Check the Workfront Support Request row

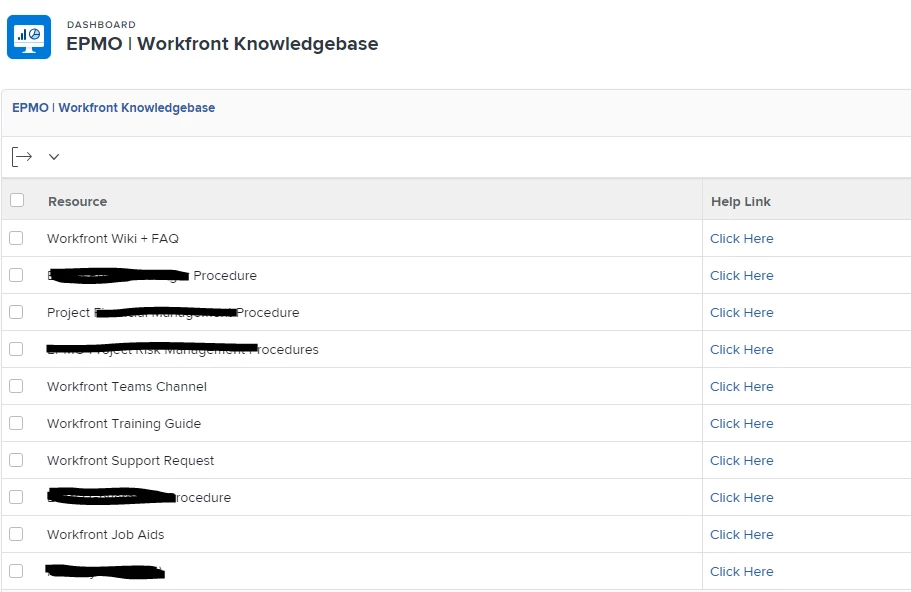16,460
